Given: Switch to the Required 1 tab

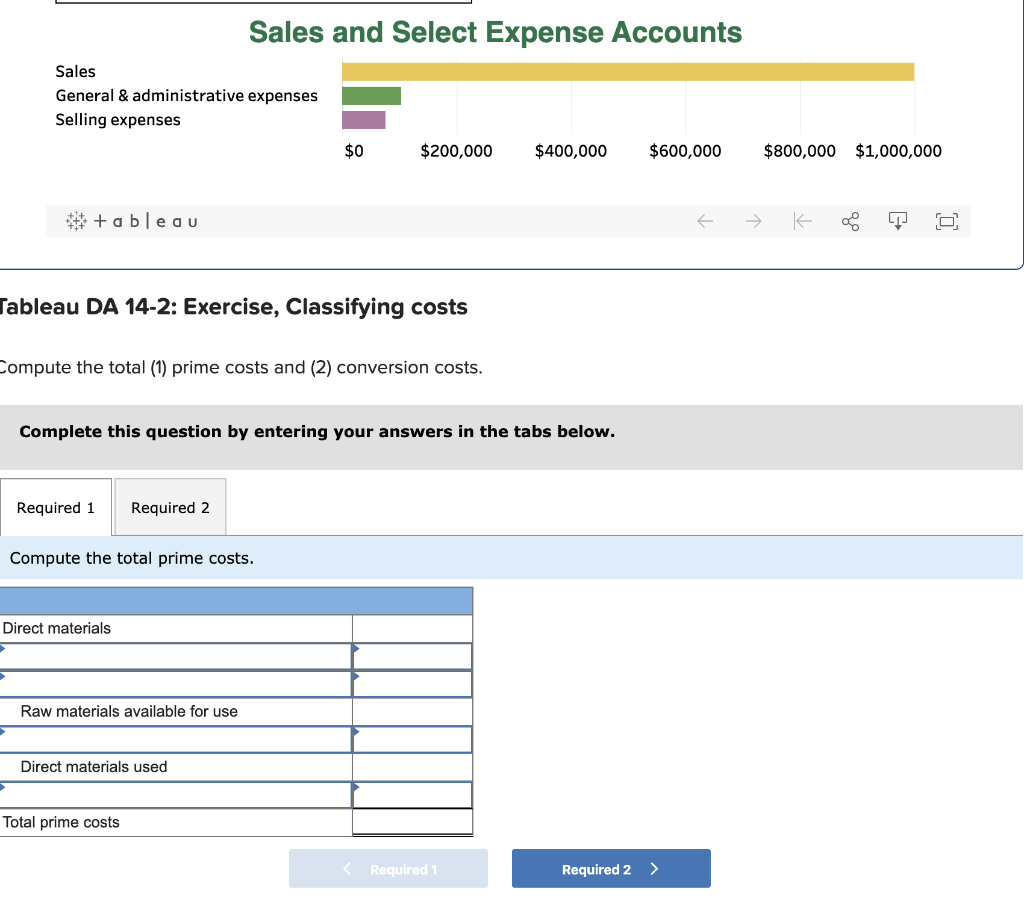Looking at the screenshot, I should point(56,508).
